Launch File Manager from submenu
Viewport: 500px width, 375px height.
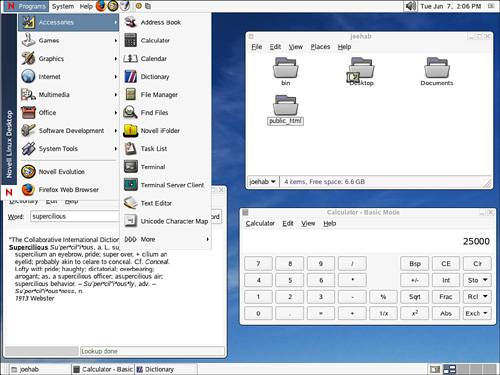tap(166, 95)
